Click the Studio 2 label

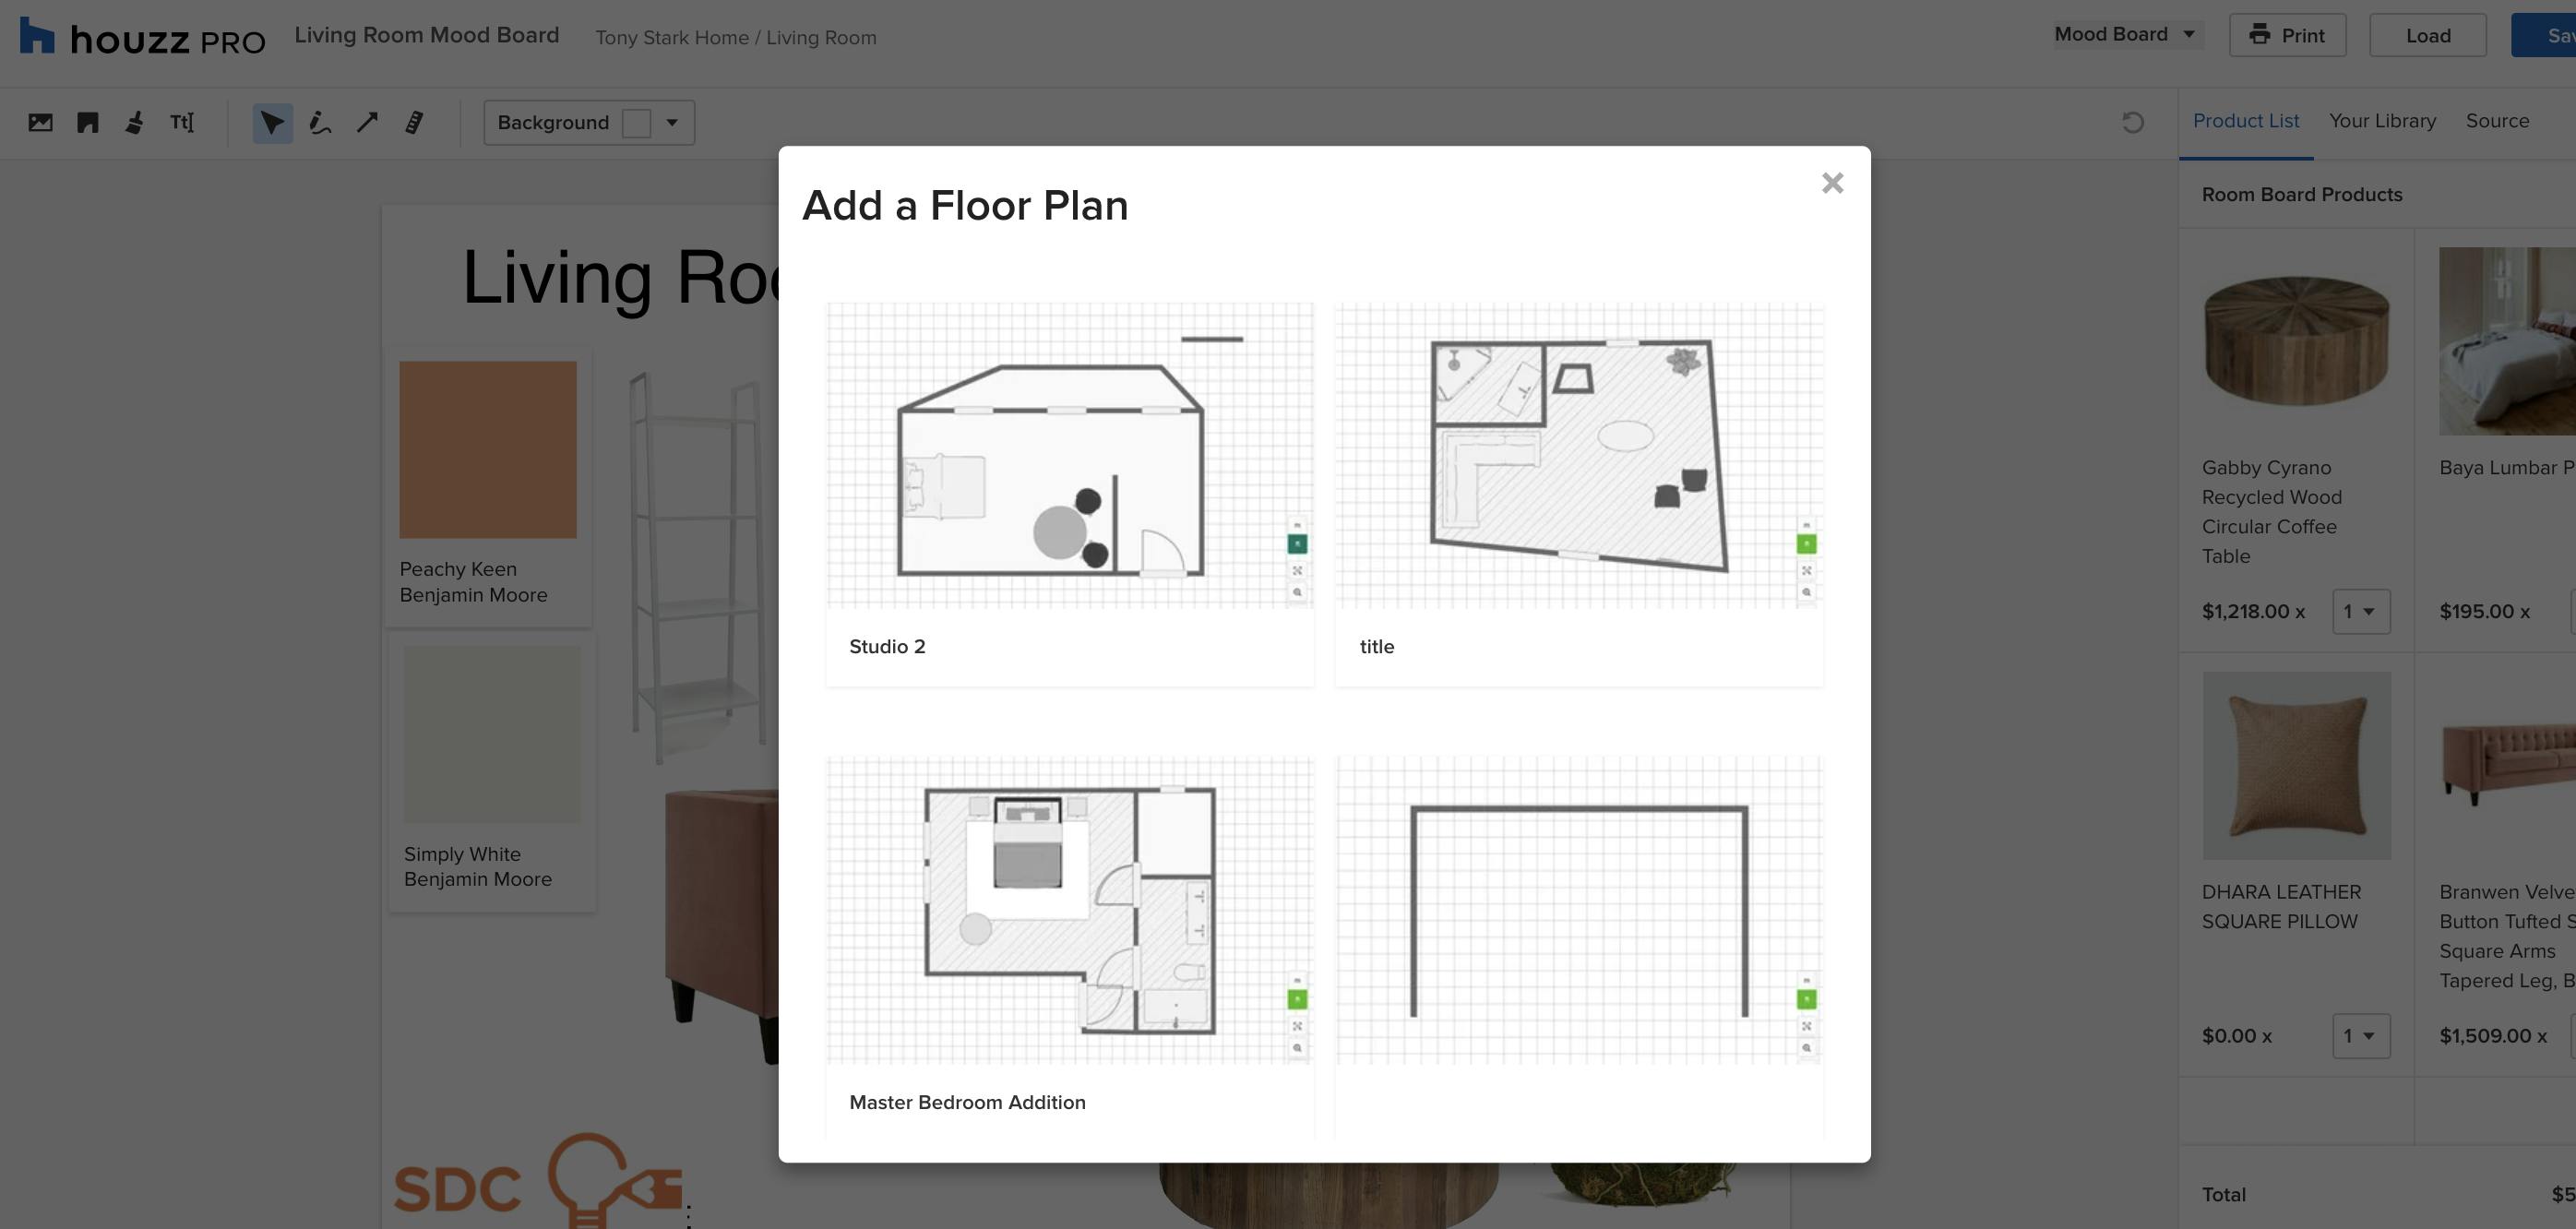pos(887,646)
